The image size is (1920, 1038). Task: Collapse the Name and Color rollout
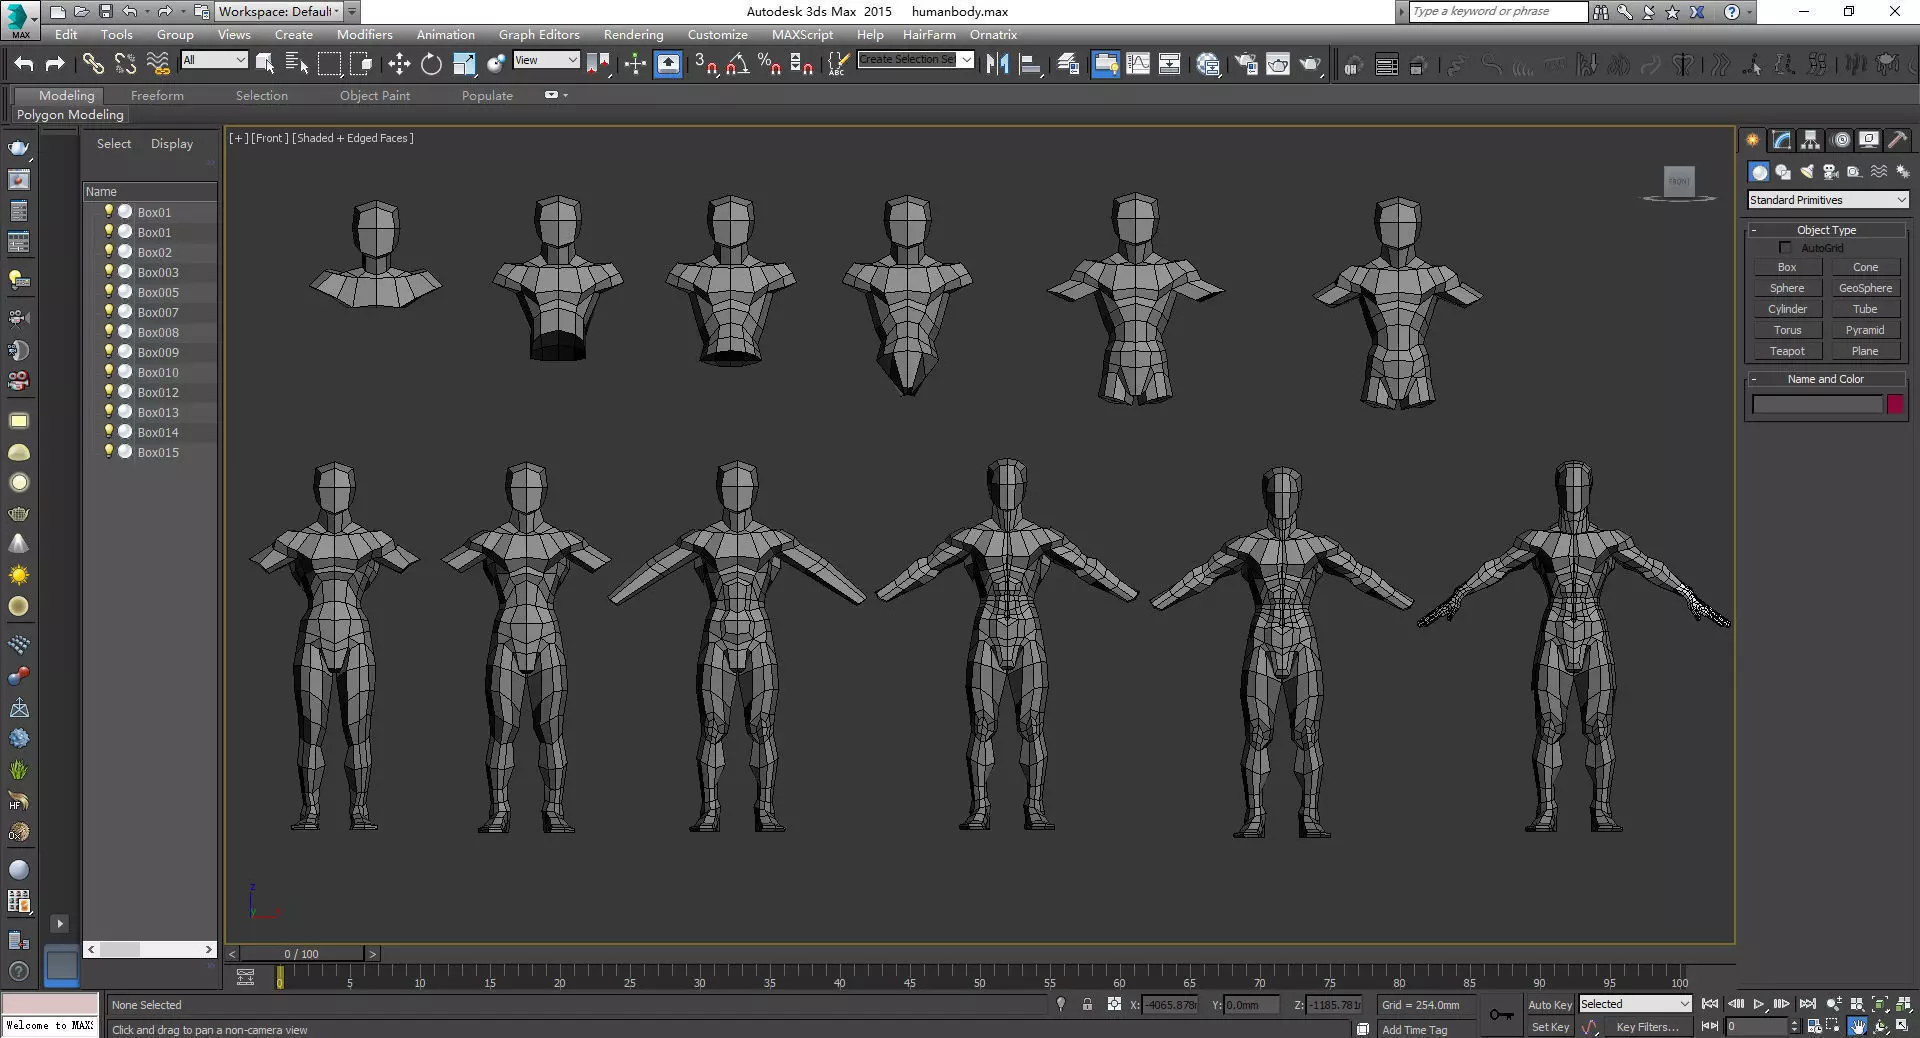click(1826, 379)
